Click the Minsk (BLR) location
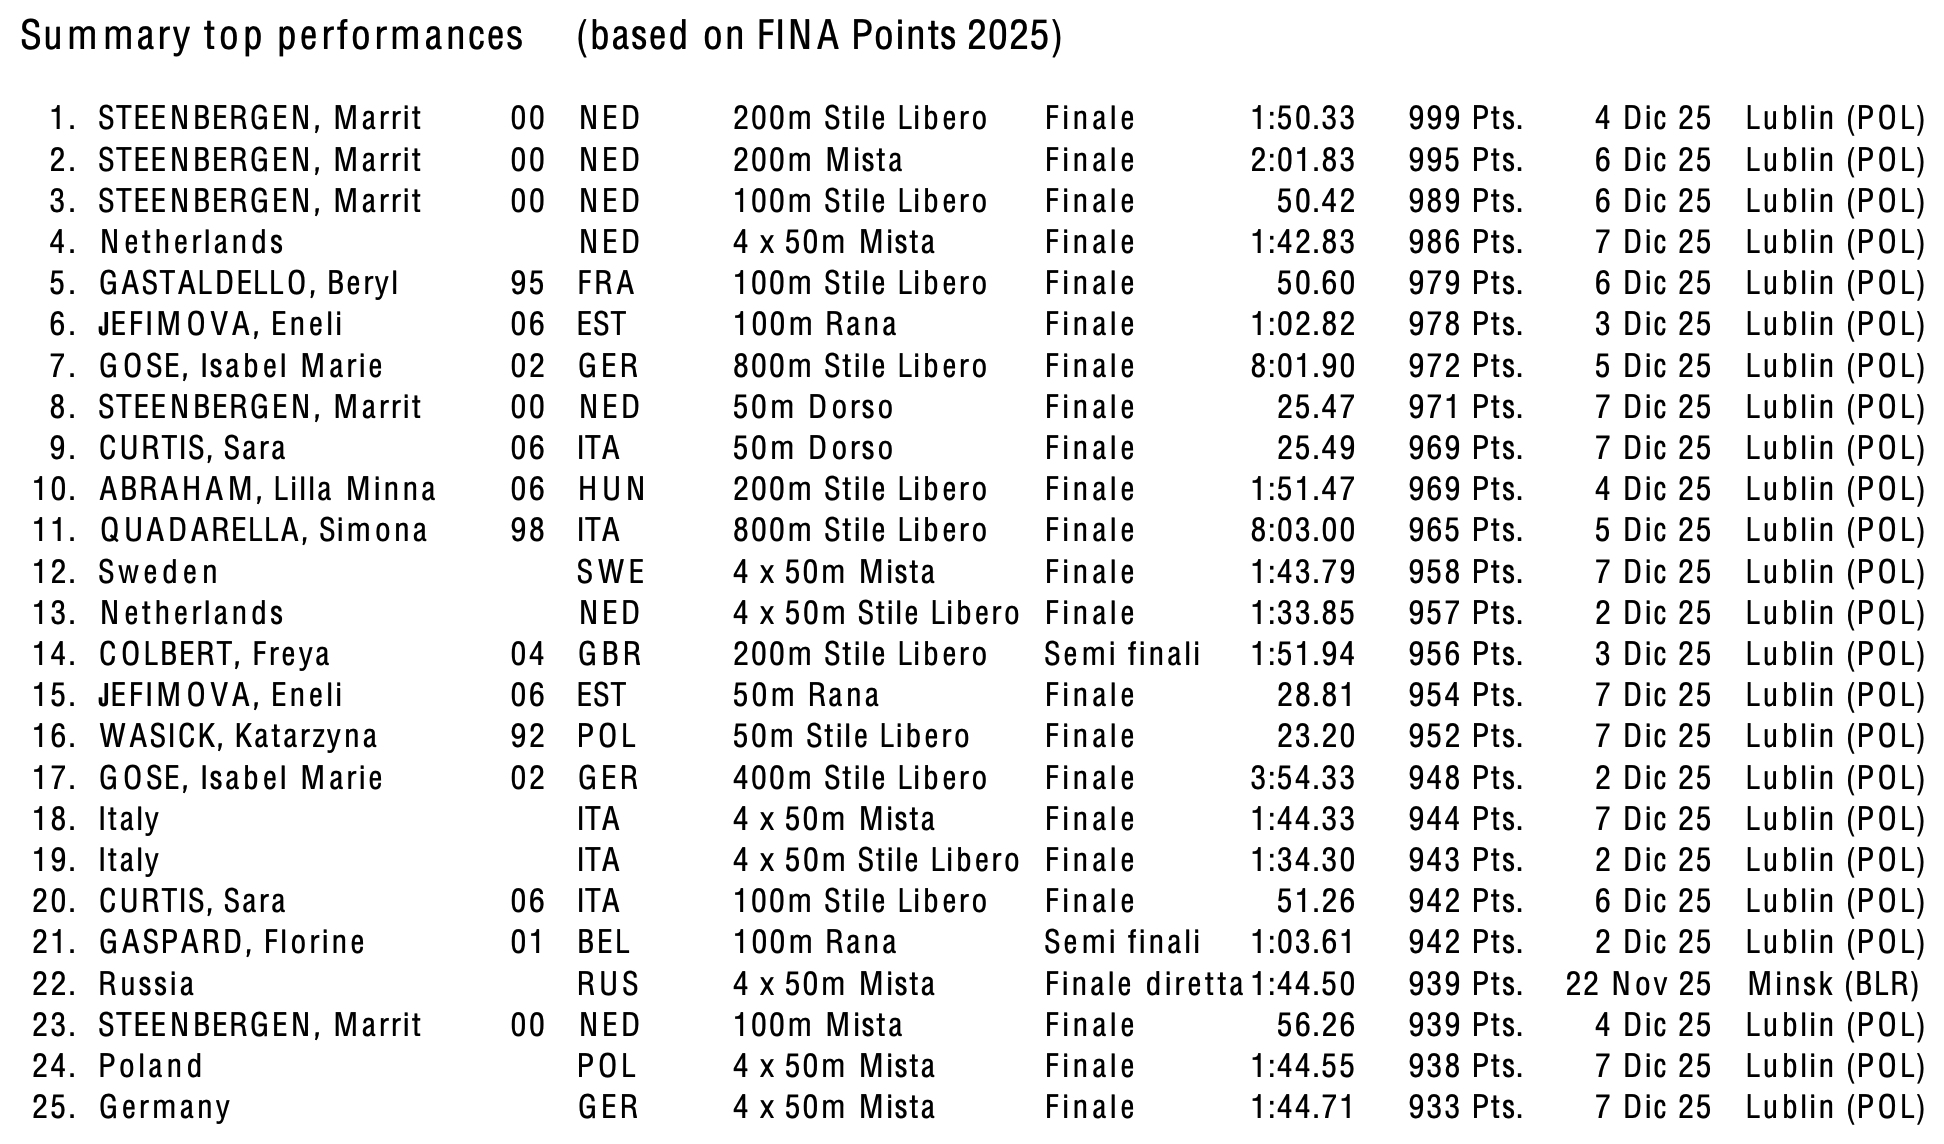The image size is (1944, 1144). click(x=1833, y=985)
